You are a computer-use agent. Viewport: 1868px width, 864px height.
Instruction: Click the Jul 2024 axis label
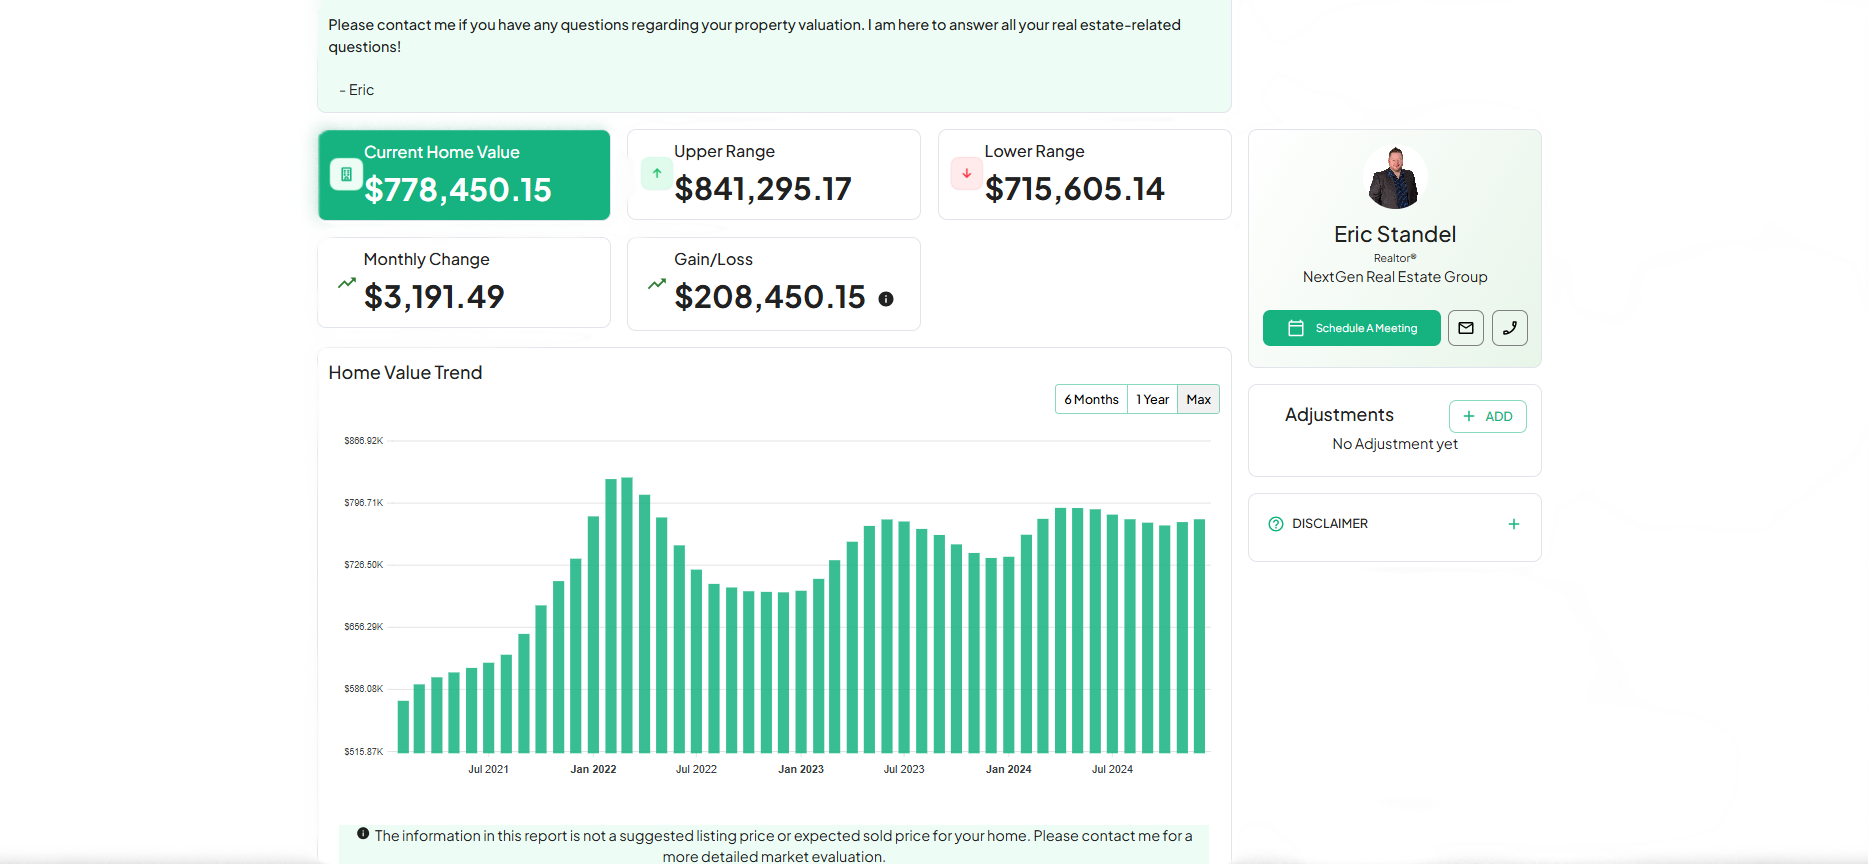[1112, 769]
